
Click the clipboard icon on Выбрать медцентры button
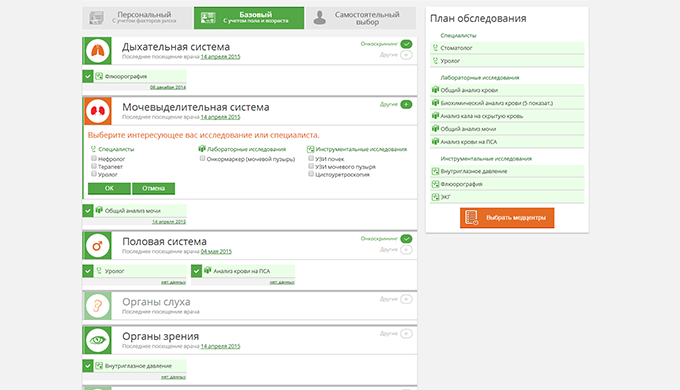pyautogui.click(x=471, y=218)
